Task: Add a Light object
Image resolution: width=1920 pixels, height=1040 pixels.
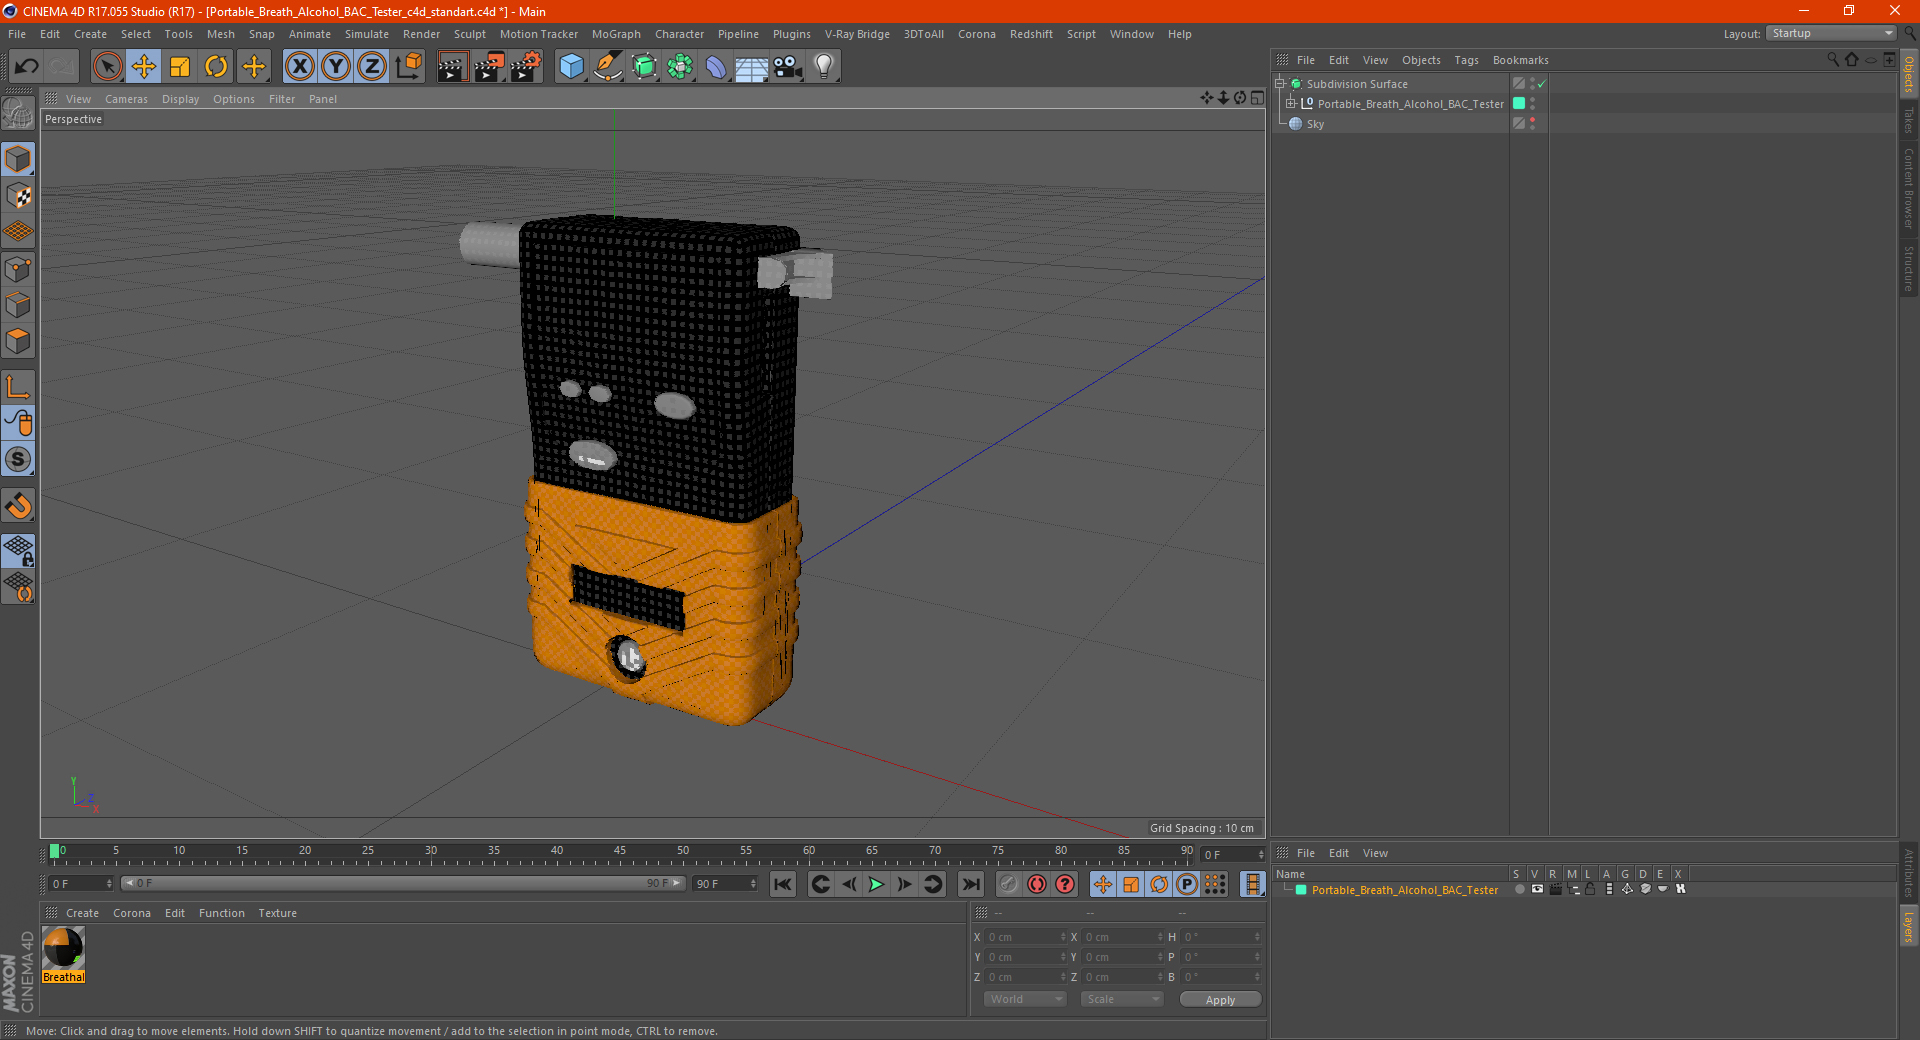Action: [824, 67]
